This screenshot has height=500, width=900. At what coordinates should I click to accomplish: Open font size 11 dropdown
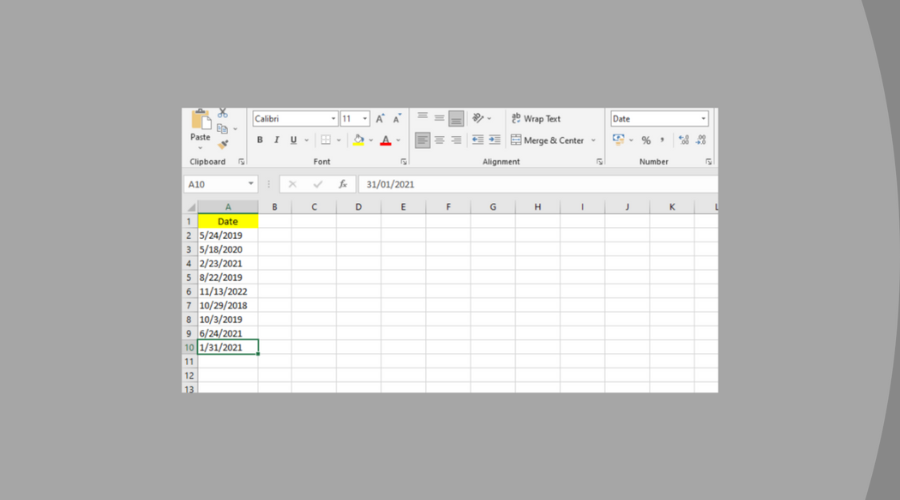364,119
